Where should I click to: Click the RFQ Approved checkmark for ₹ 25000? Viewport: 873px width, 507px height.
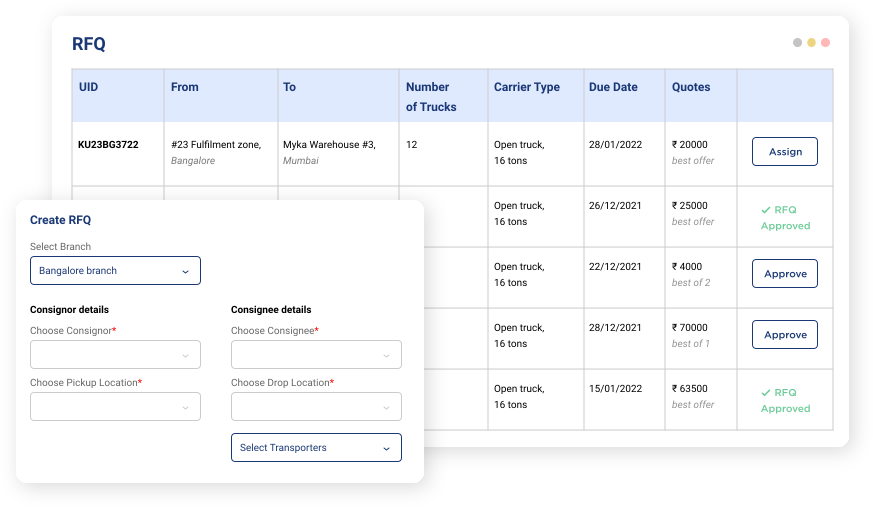(x=766, y=210)
